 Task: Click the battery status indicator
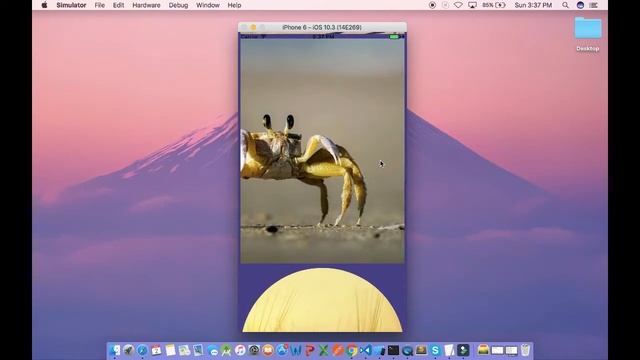tap(494, 5)
